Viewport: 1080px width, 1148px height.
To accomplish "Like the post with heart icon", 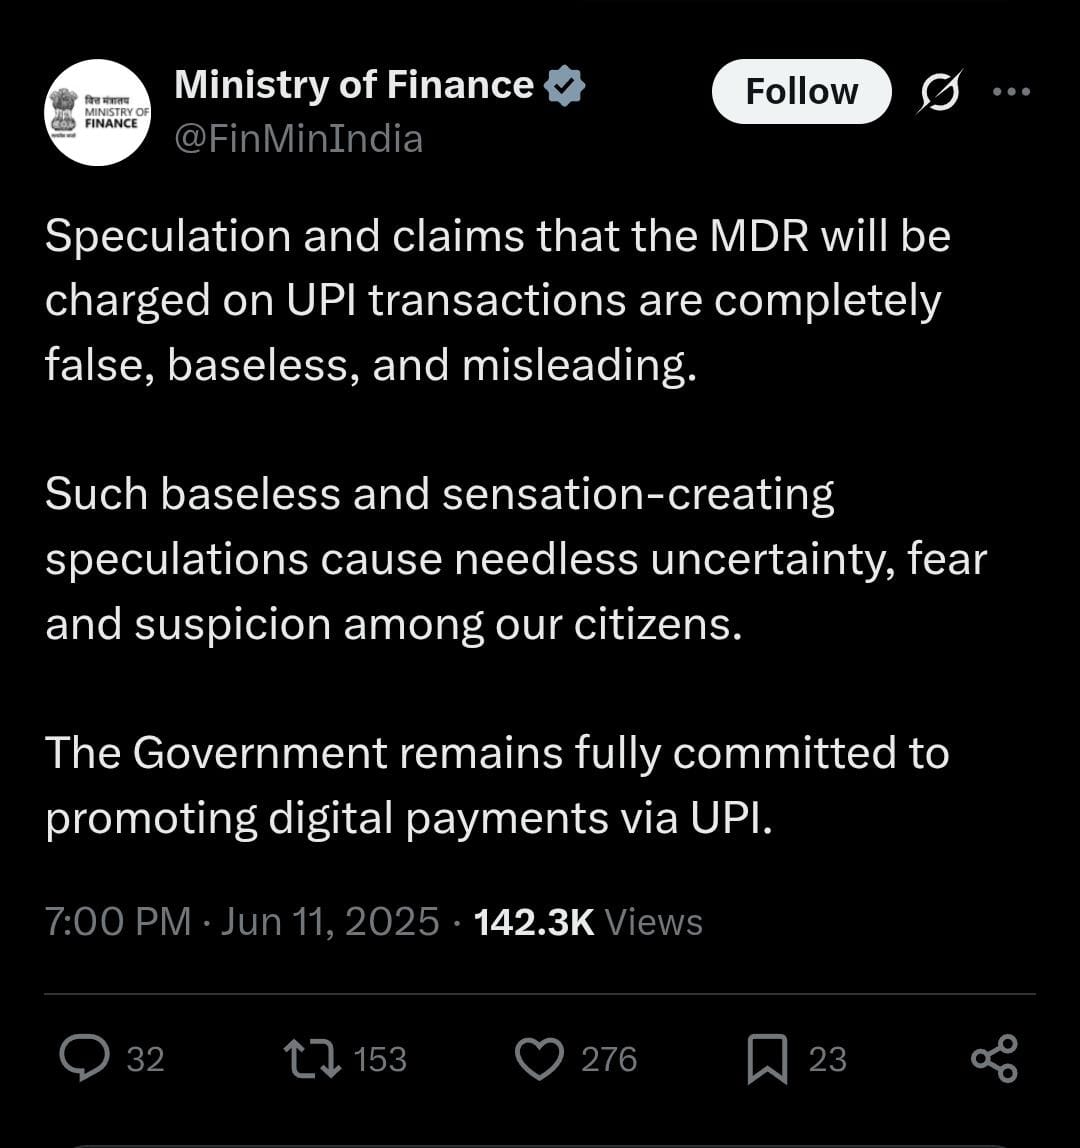I will click(x=540, y=1059).
